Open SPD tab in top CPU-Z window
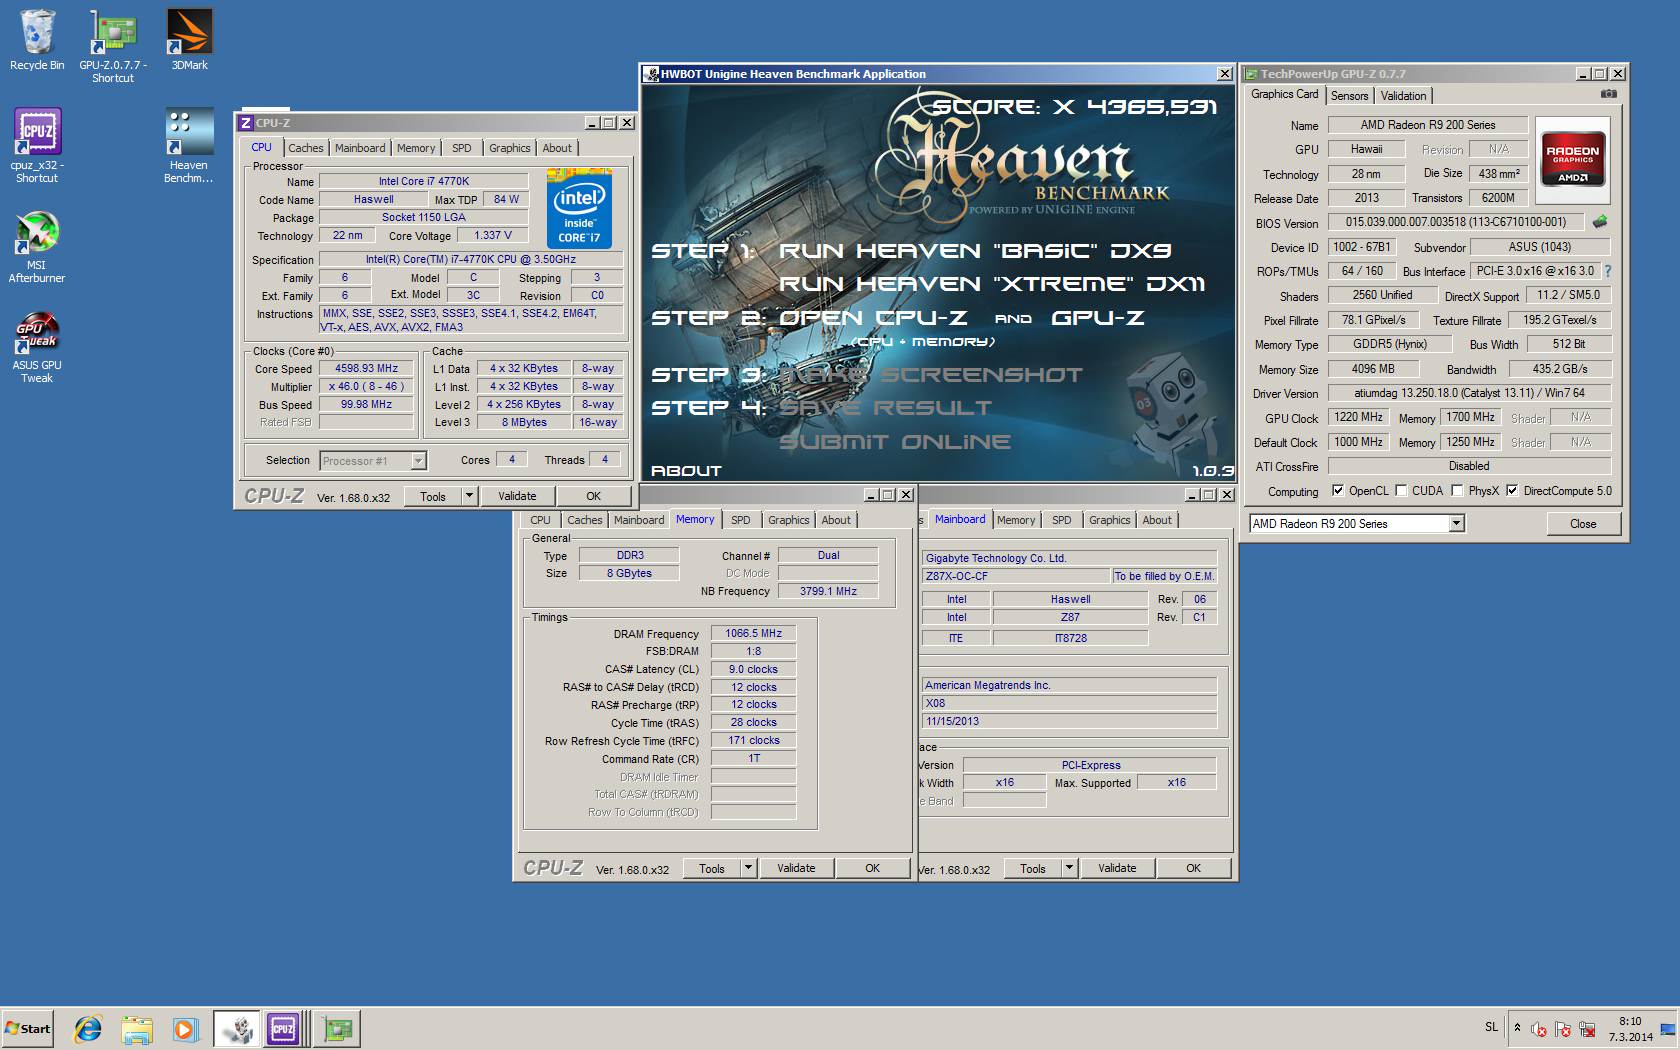1680x1050 pixels. click(x=461, y=148)
